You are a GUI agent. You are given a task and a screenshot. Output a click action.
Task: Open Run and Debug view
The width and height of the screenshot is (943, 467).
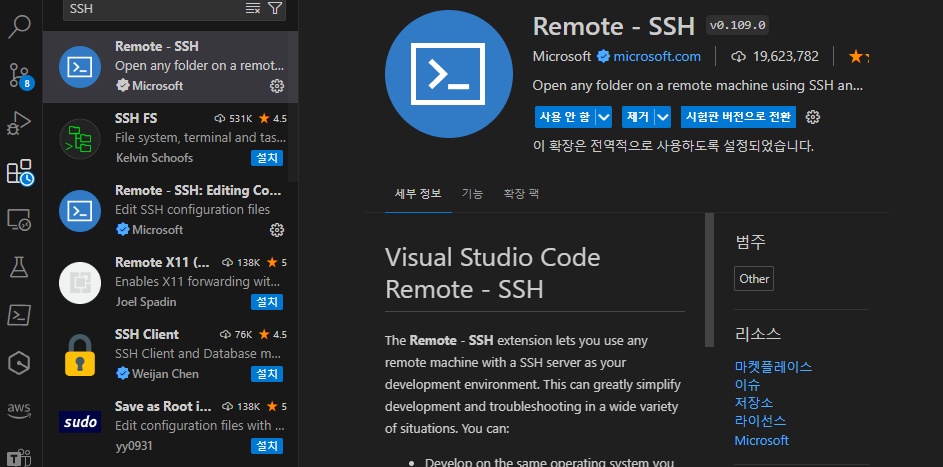[19, 123]
